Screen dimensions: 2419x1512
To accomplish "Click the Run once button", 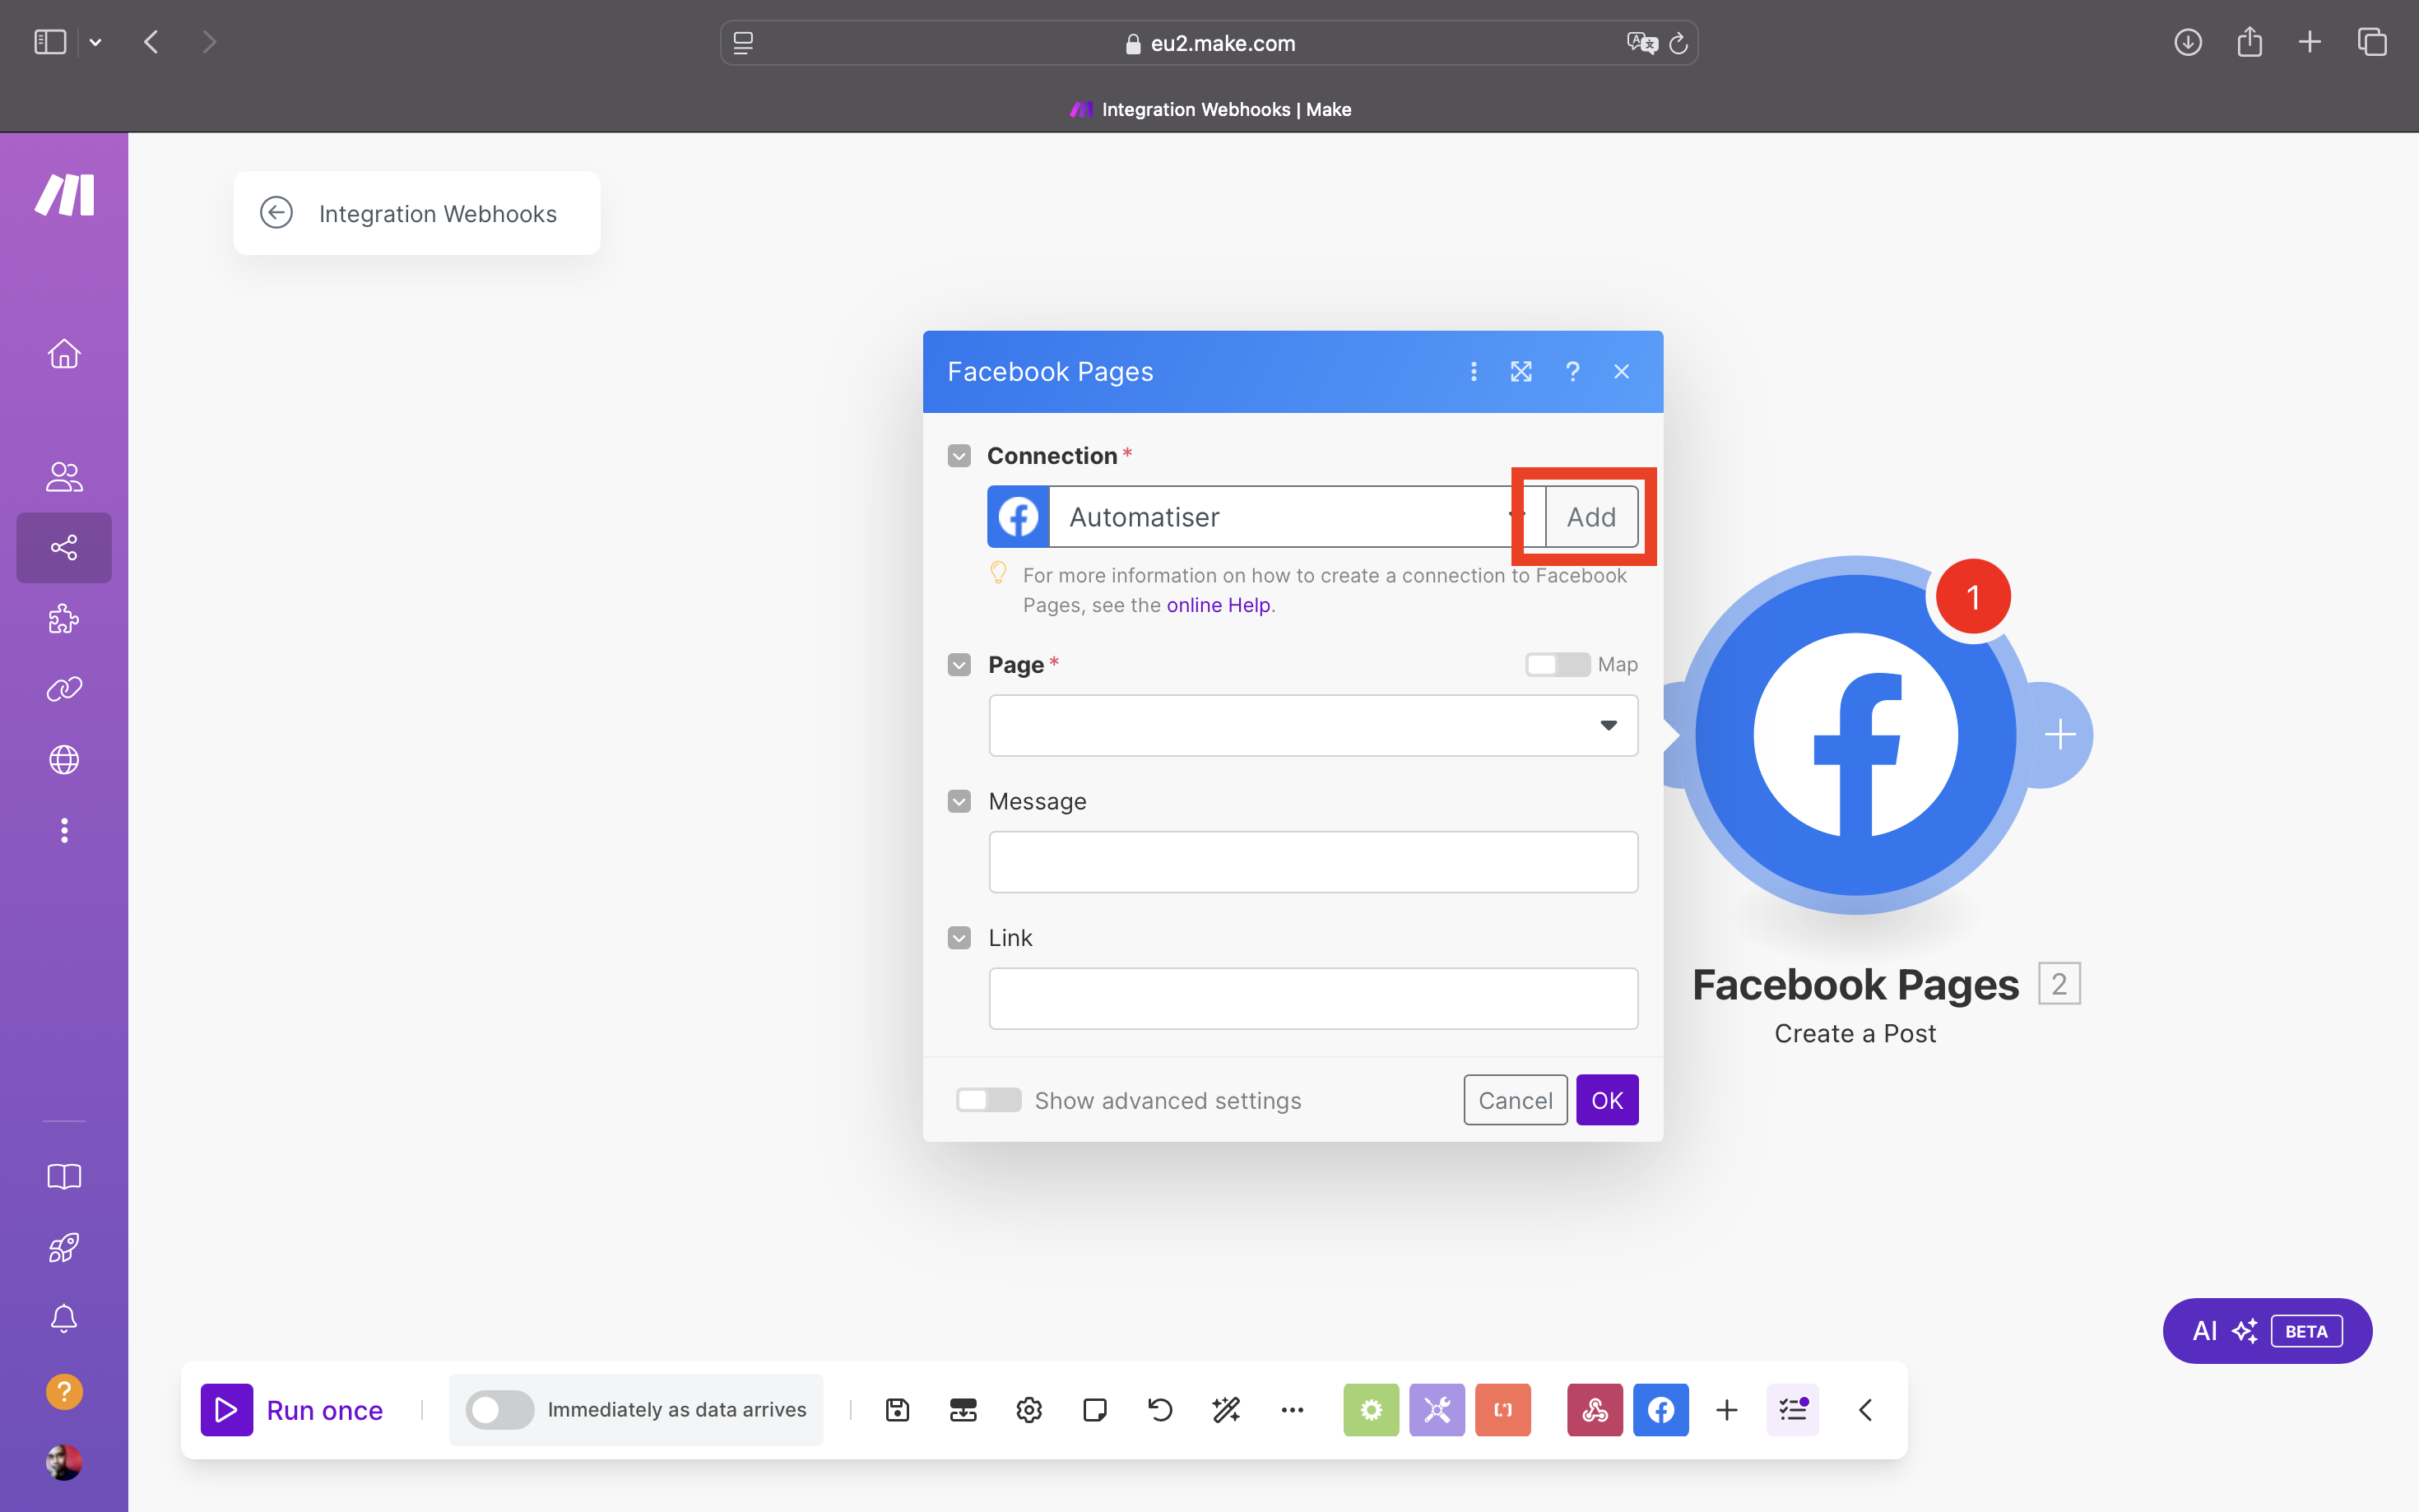I will 292,1410.
